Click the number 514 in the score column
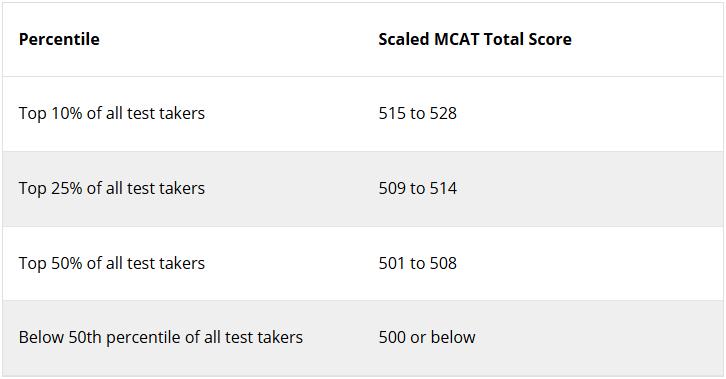 click(443, 188)
